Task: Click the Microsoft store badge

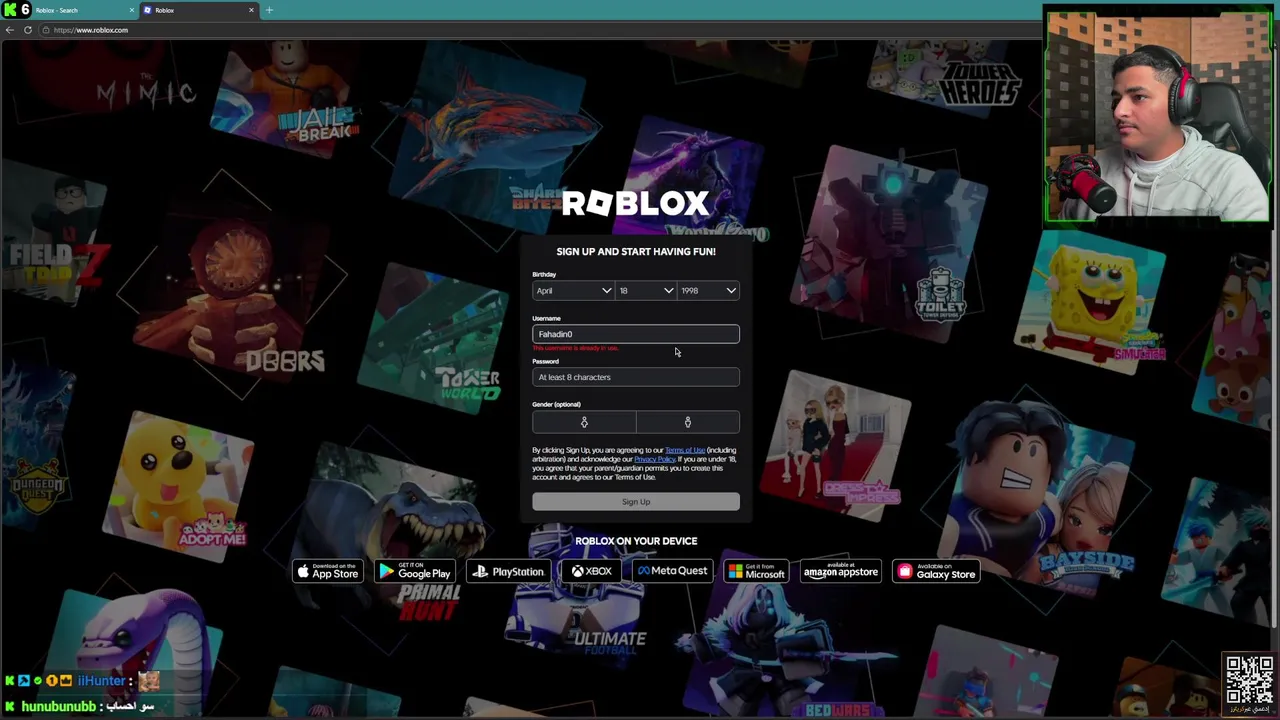Action: tap(757, 571)
